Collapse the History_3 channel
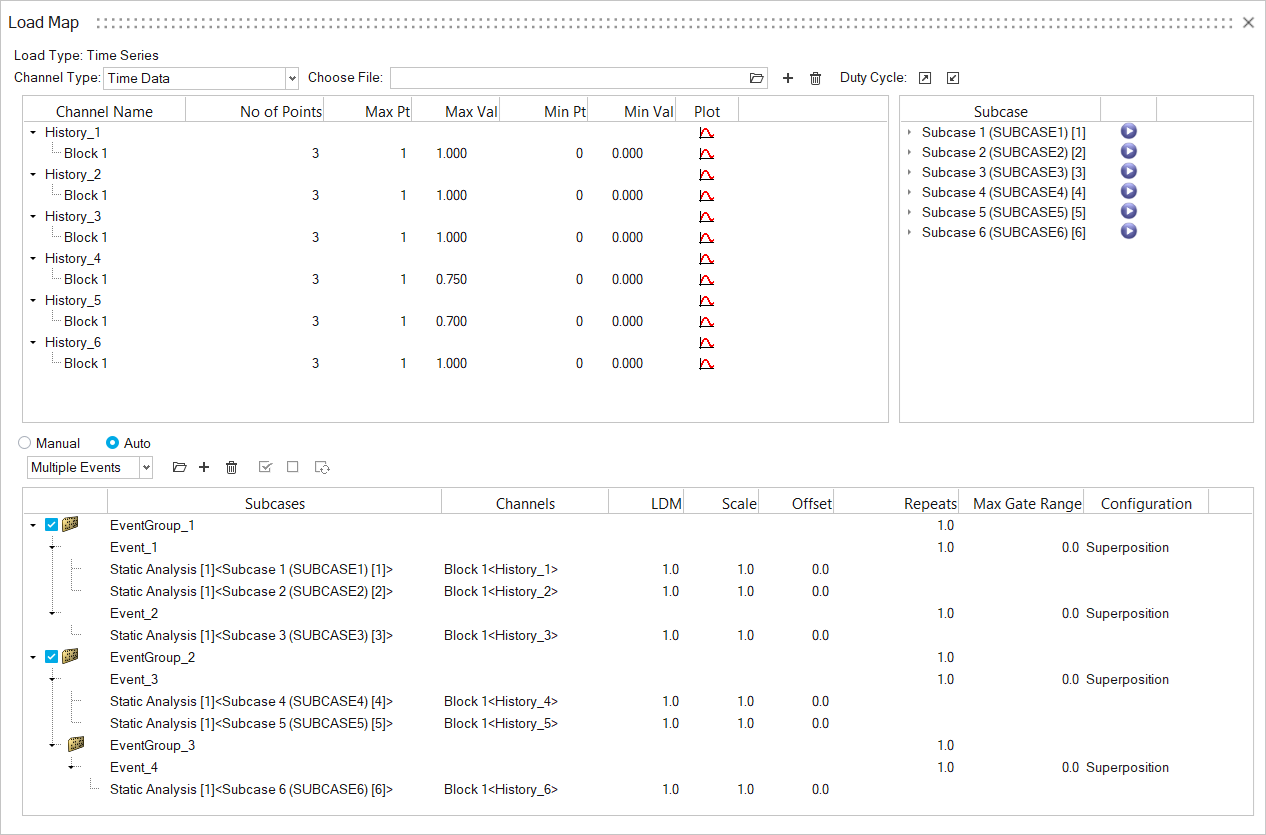The height and width of the screenshot is (835, 1266). (33, 216)
